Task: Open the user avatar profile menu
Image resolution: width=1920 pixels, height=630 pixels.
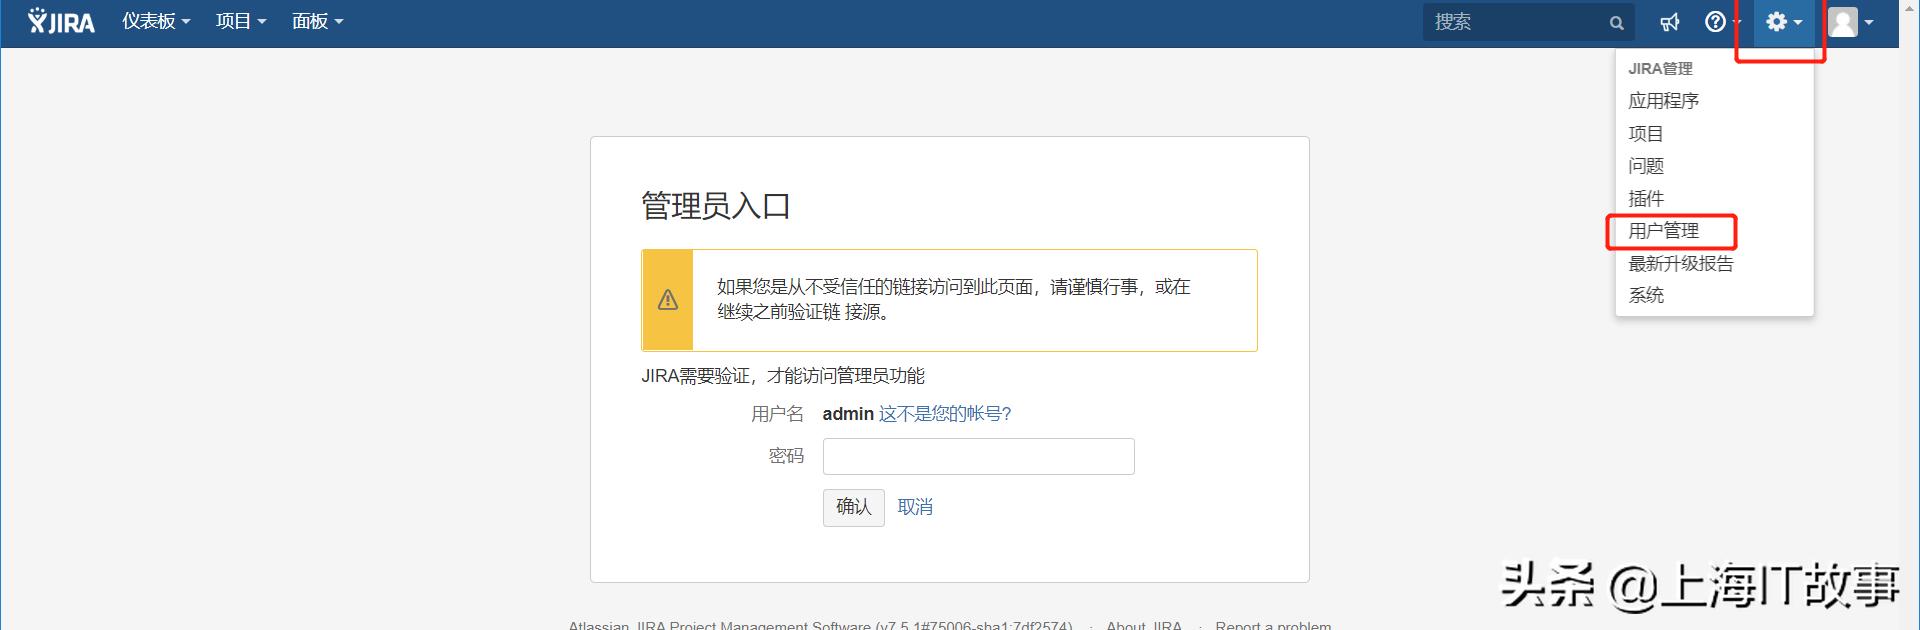Action: pyautogui.click(x=1850, y=22)
